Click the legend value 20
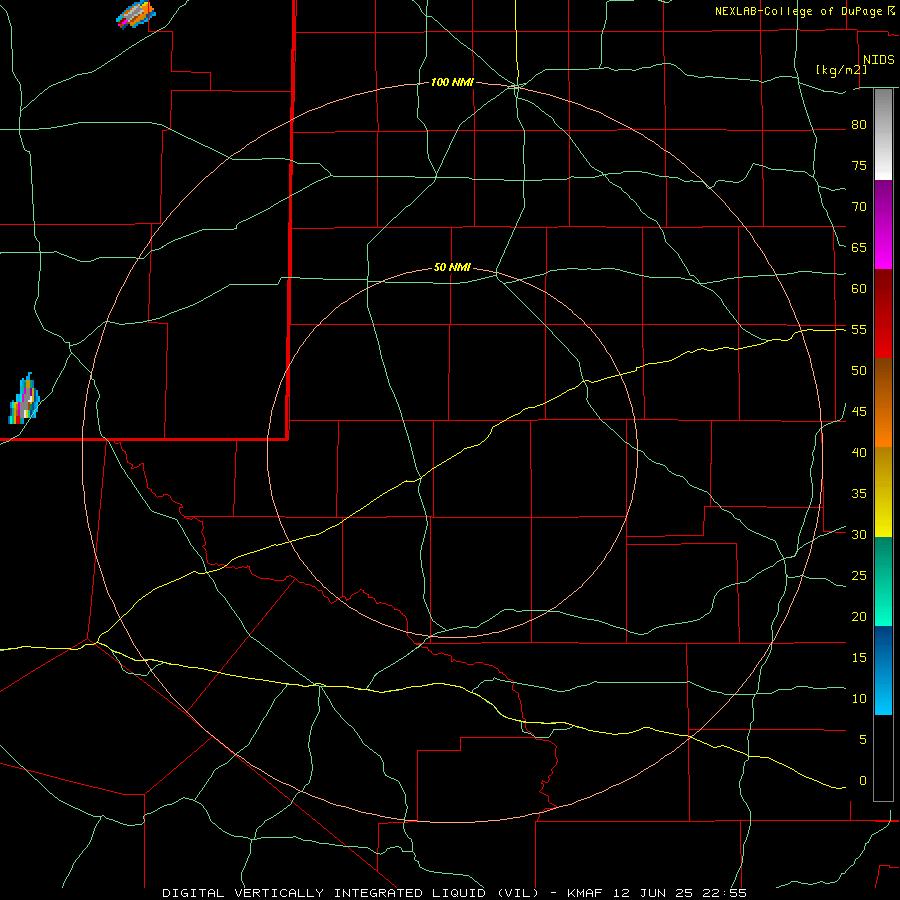The image size is (900, 900). coord(859,617)
